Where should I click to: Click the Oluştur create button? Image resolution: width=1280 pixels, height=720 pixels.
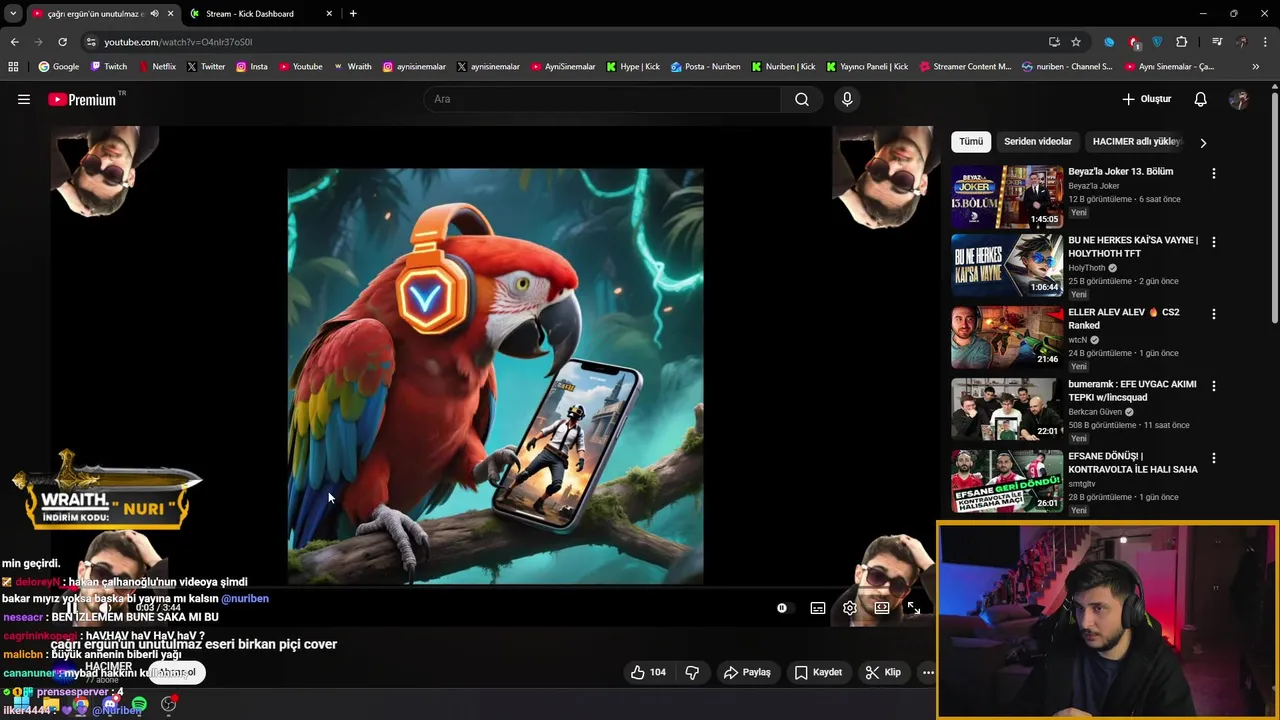tap(1146, 99)
